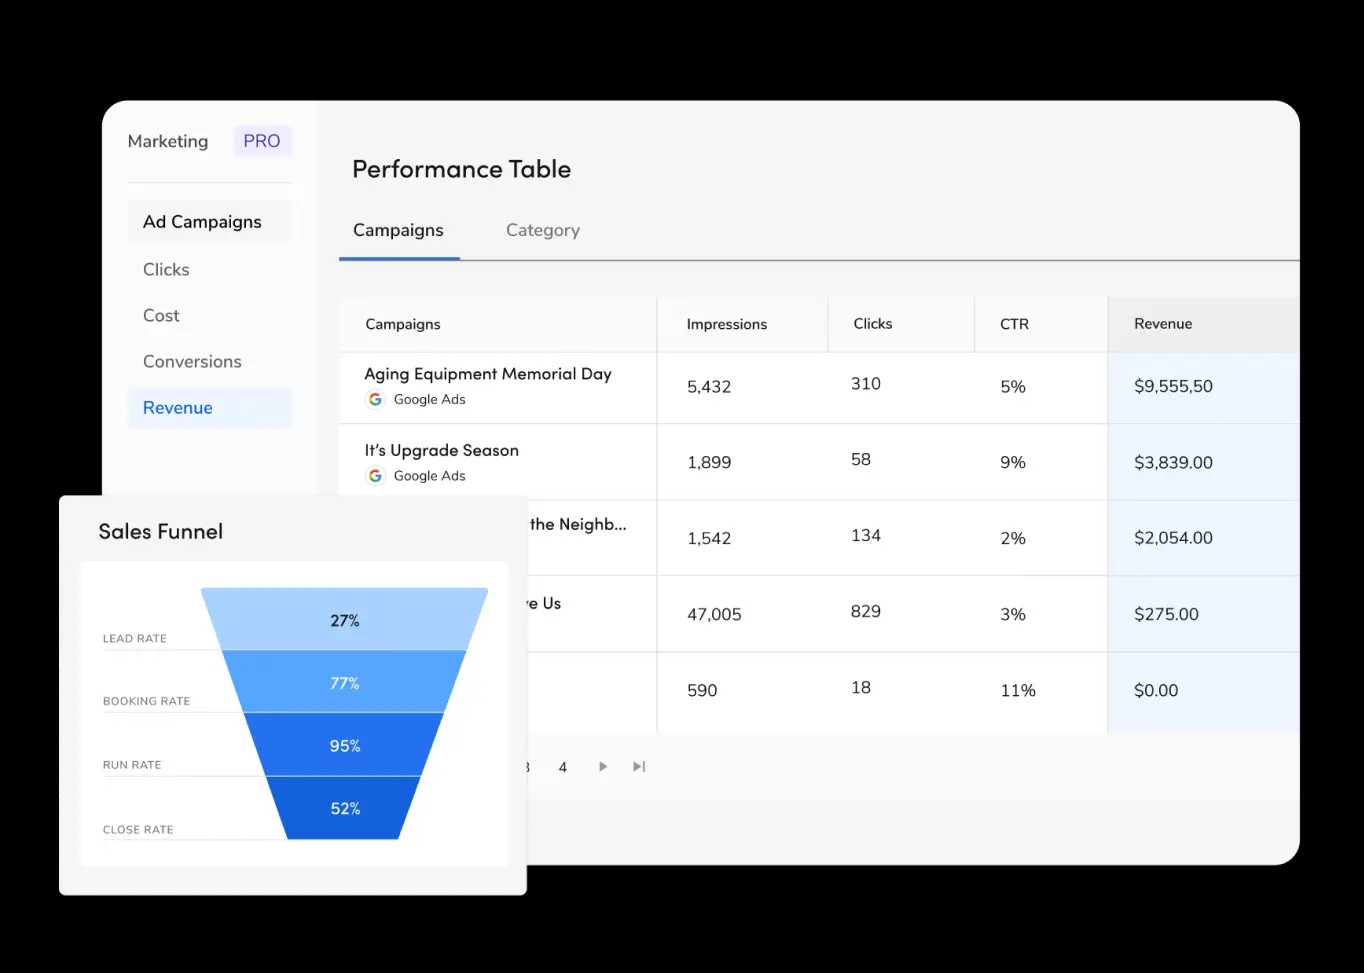1364x973 pixels.
Task: Select Cost in sidebar menu
Action: pyautogui.click(x=161, y=315)
